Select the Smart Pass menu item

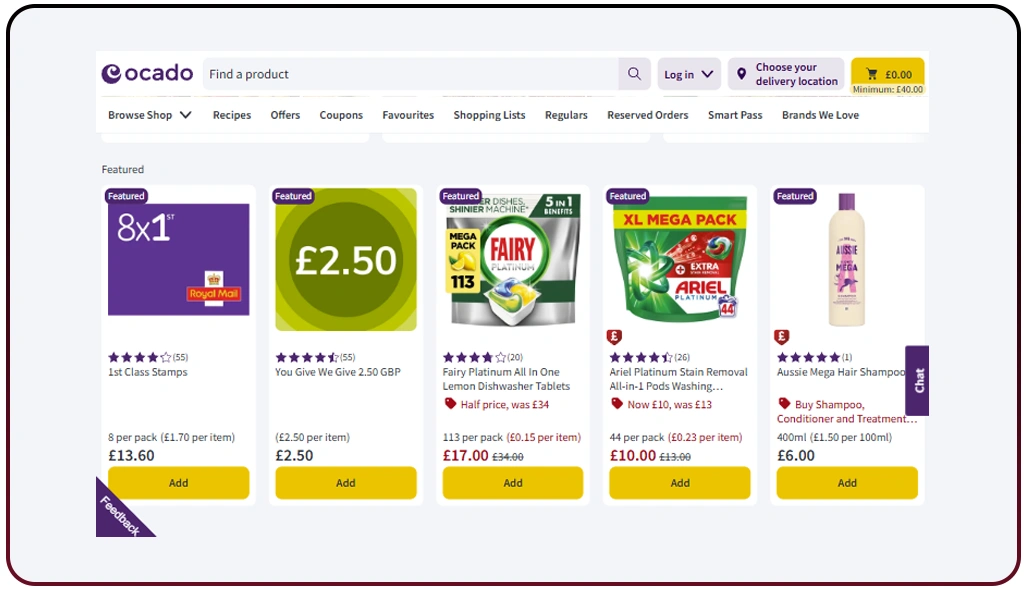tap(734, 115)
